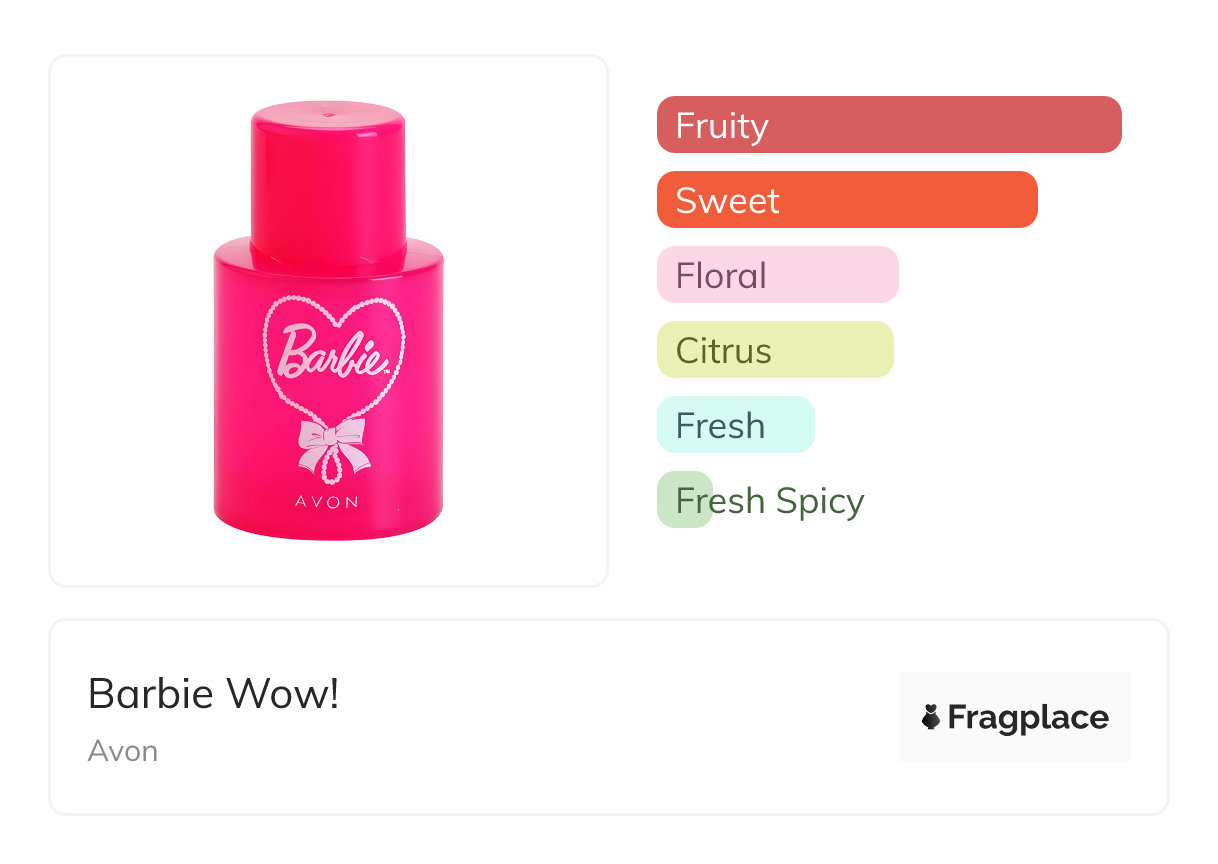This screenshot has height=864, width=1218.
Task: Click the small green Fresh Spicy bar
Action: coord(684,500)
